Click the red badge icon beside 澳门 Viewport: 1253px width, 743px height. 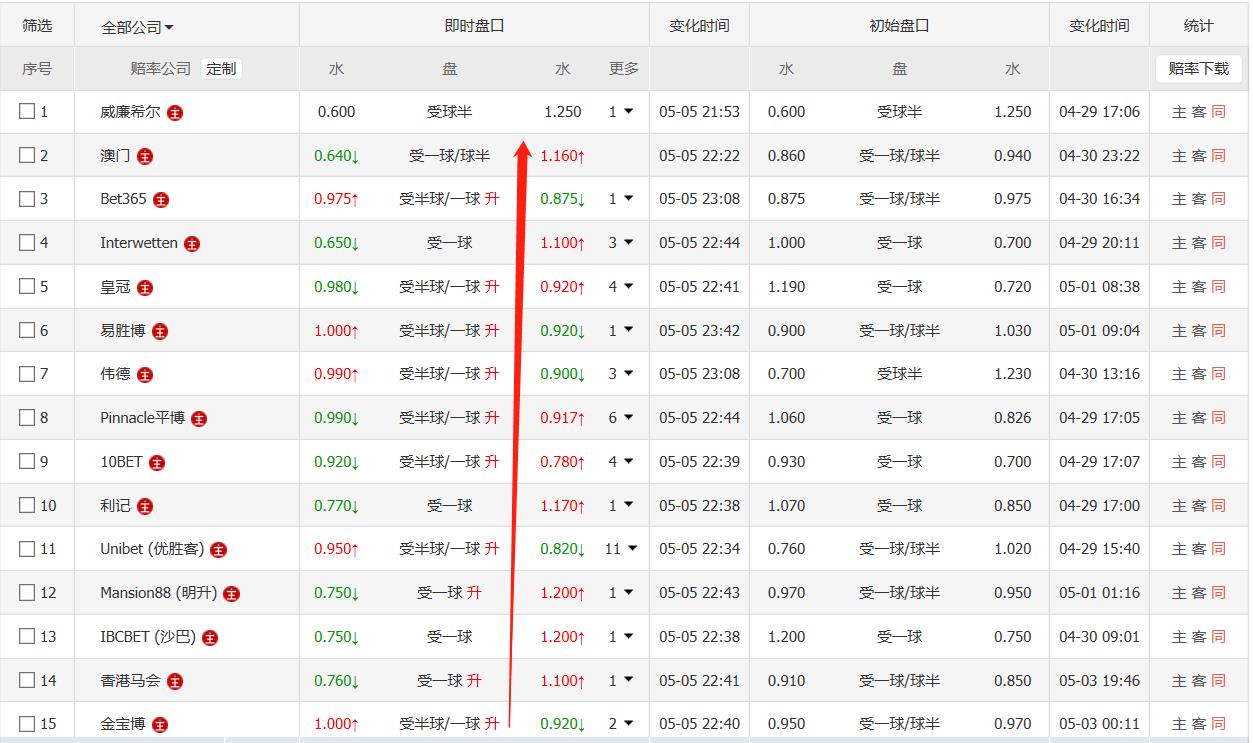145,157
